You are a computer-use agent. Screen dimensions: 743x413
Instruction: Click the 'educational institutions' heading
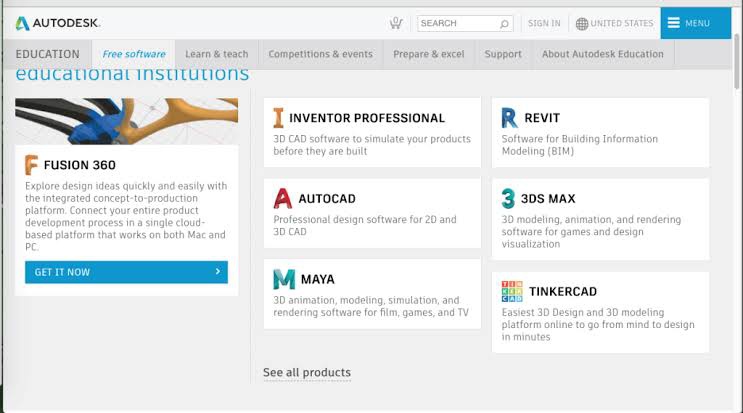click(132, 76)
